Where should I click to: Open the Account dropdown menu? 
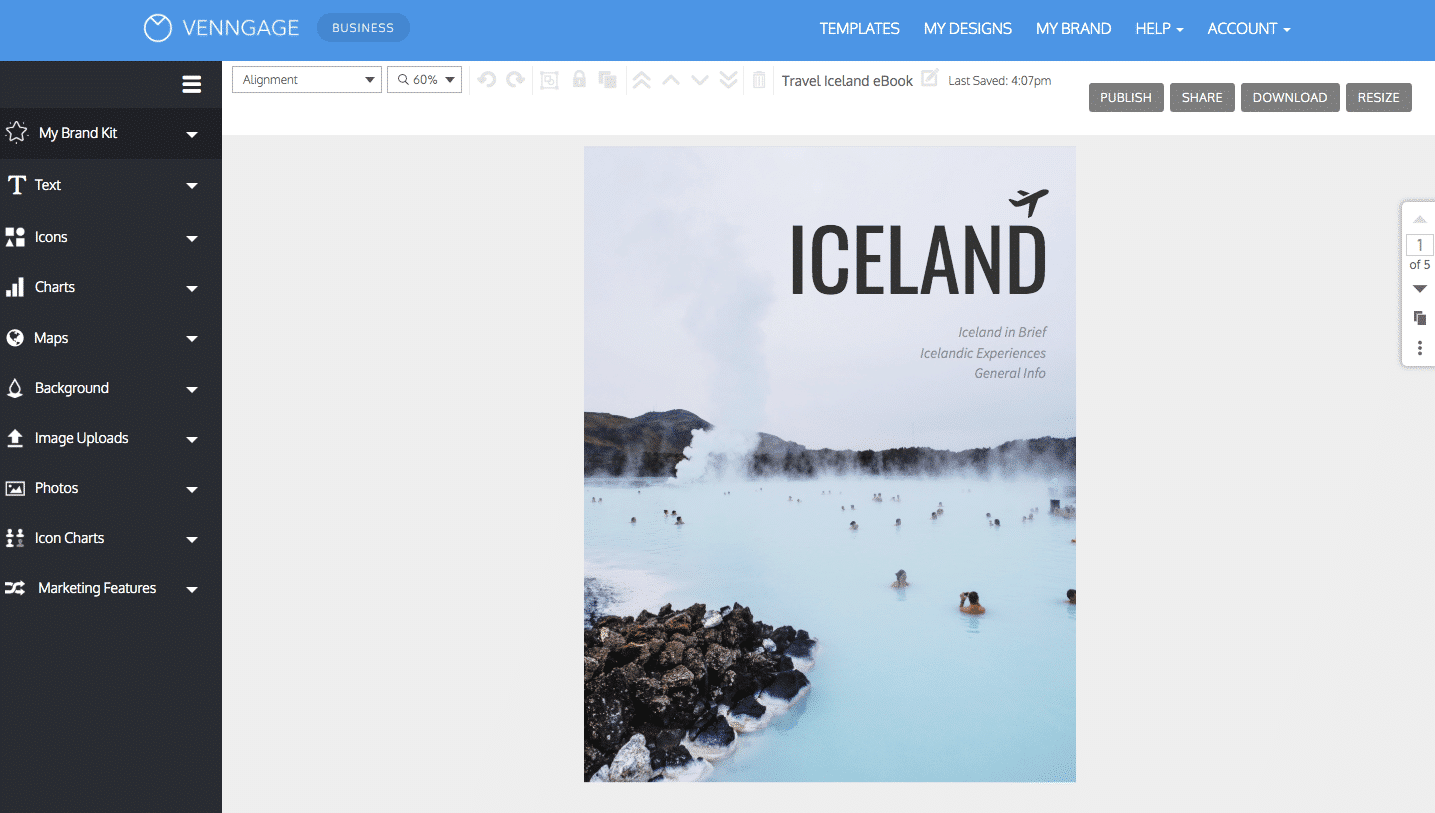(1248, 29)
